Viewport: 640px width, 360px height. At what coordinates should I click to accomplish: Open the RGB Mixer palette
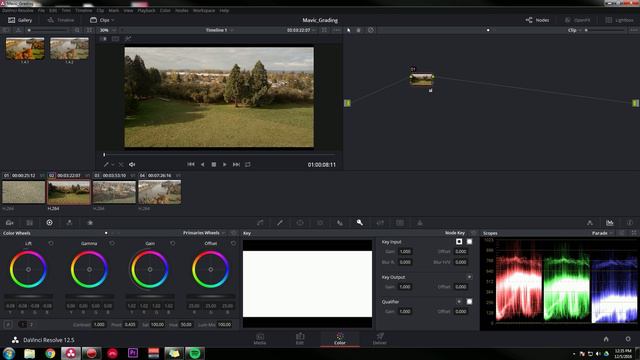pos(69,223)
